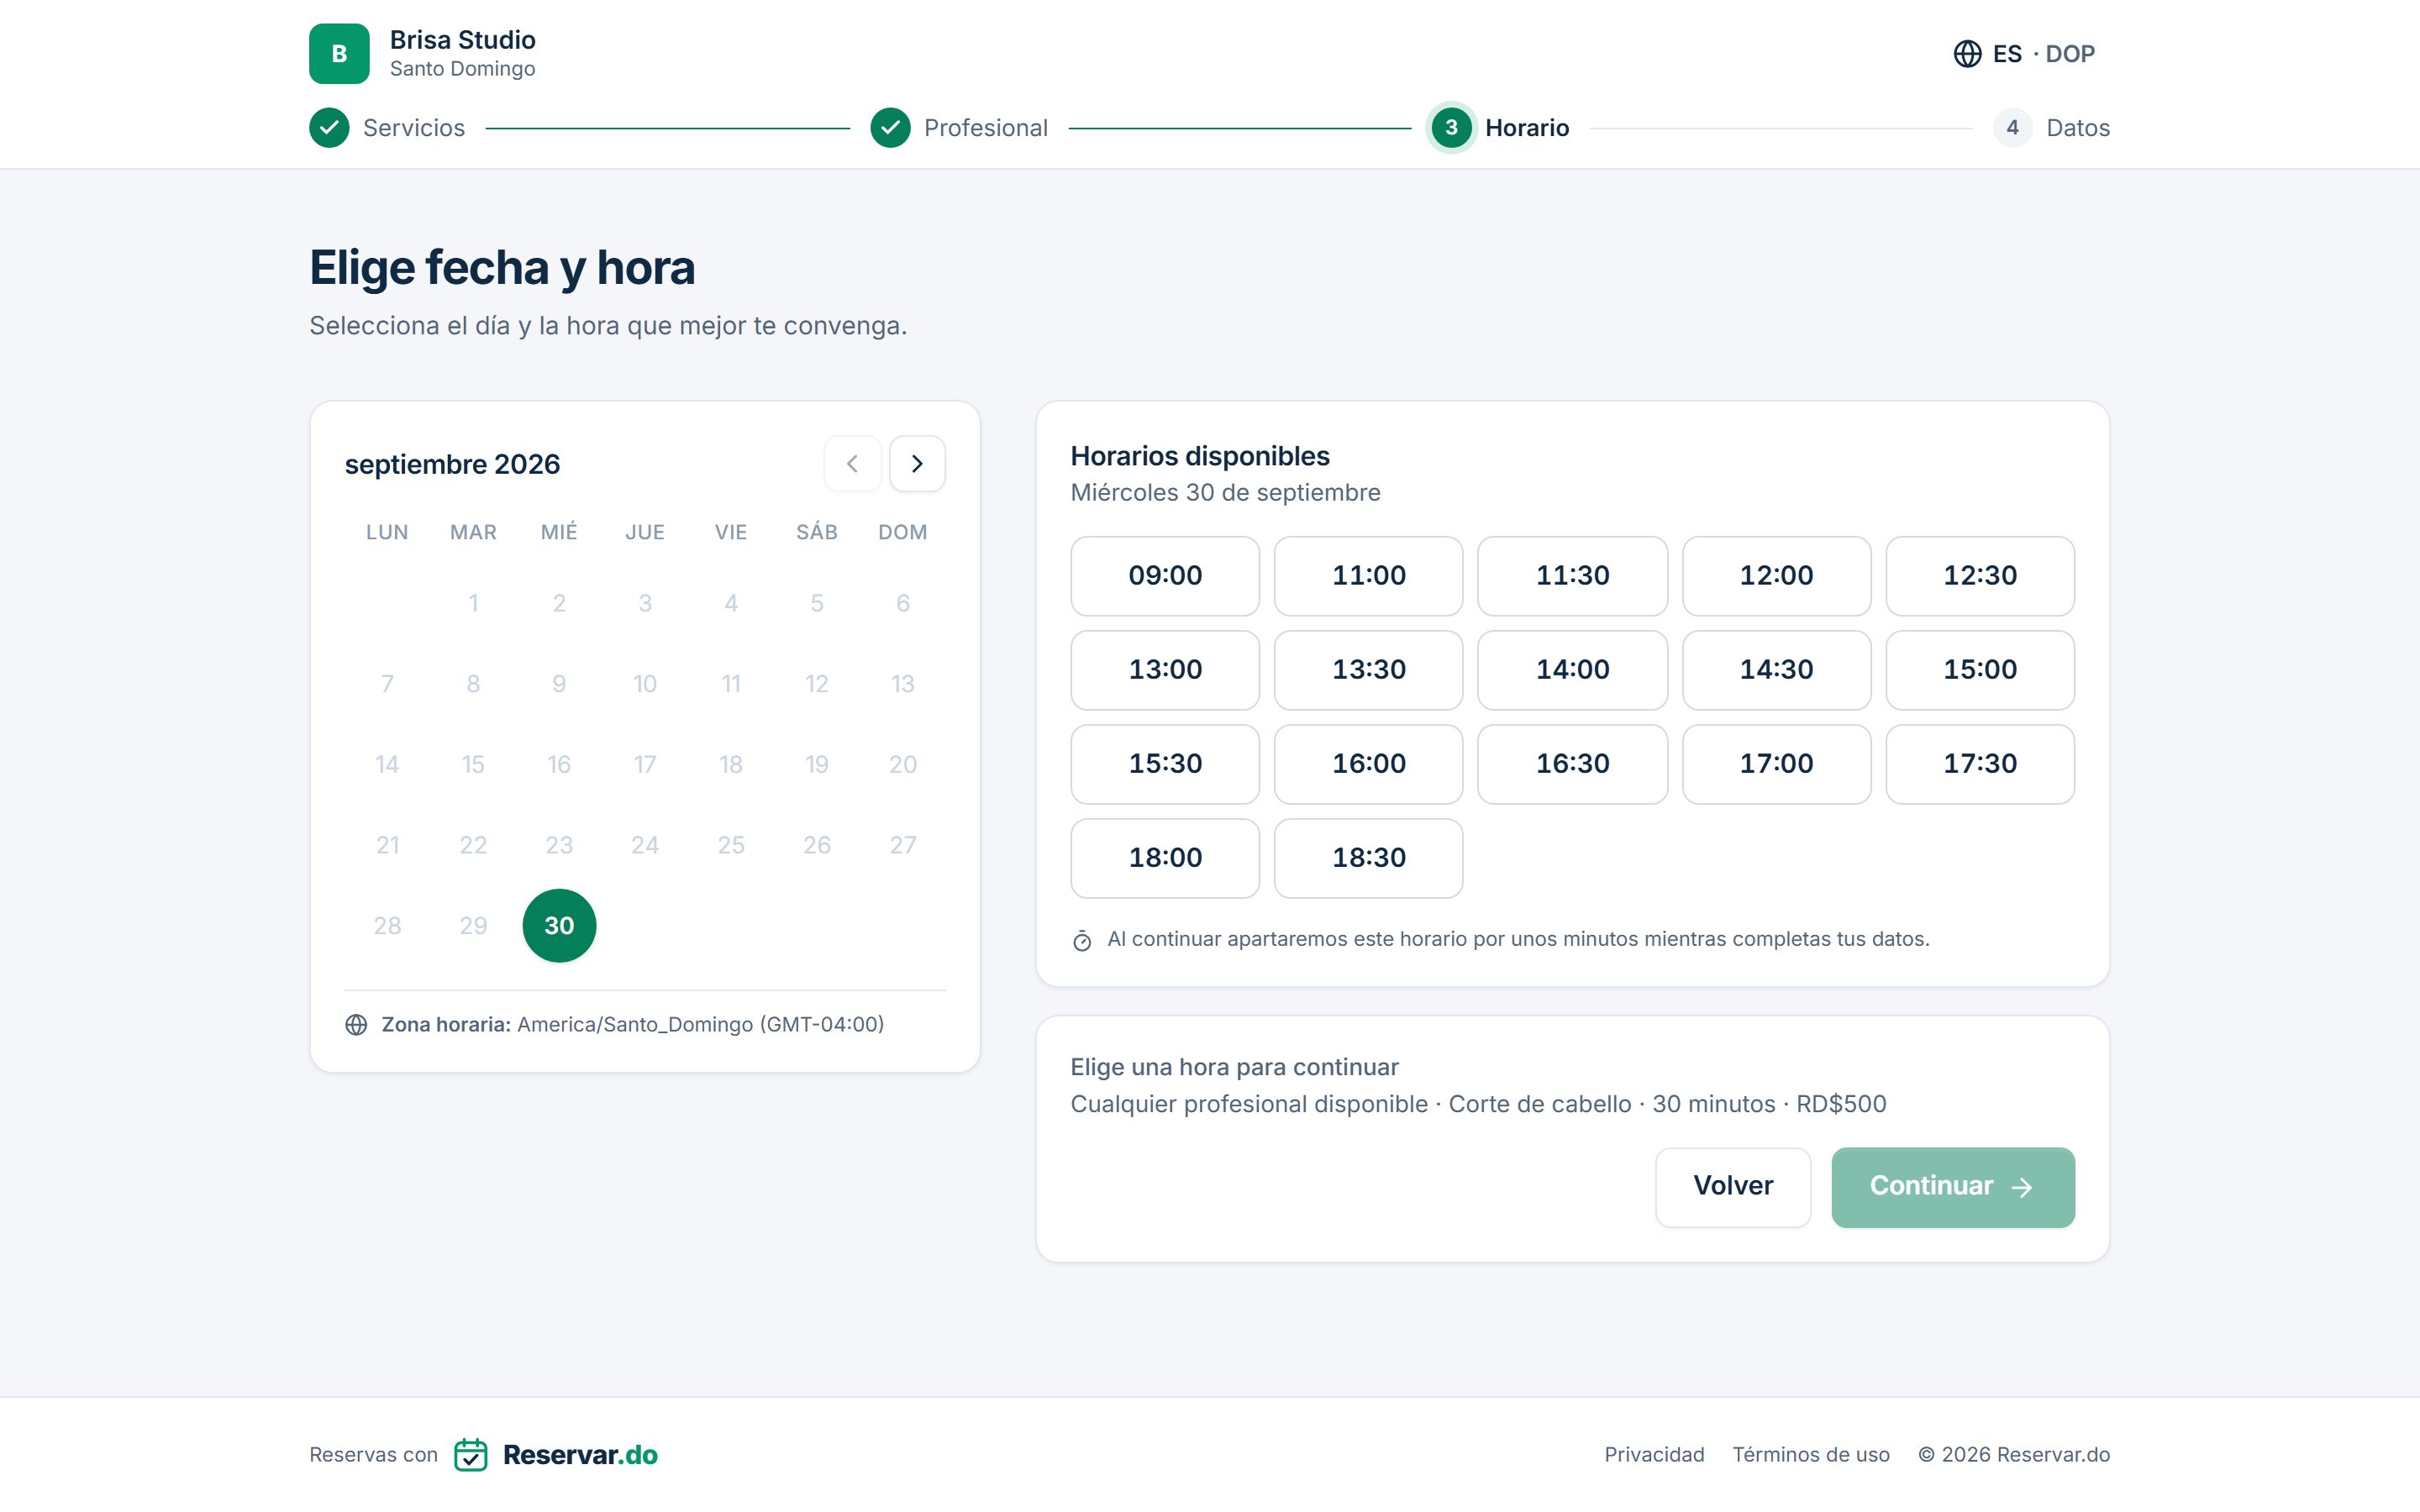Jump to the Datos step
Image resolution: width=2420 pixels, height=1512 pixels.
tap(2051, 128)
